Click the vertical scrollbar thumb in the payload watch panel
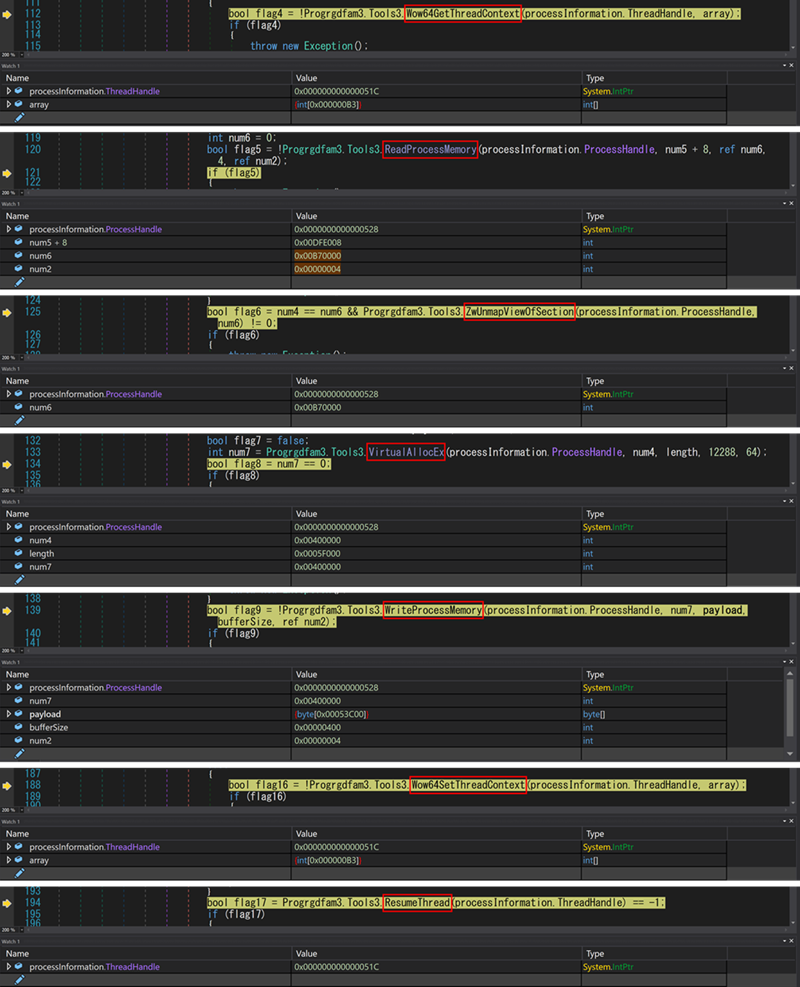Viewport: 800px width, 987px height. tap(790, 707)
